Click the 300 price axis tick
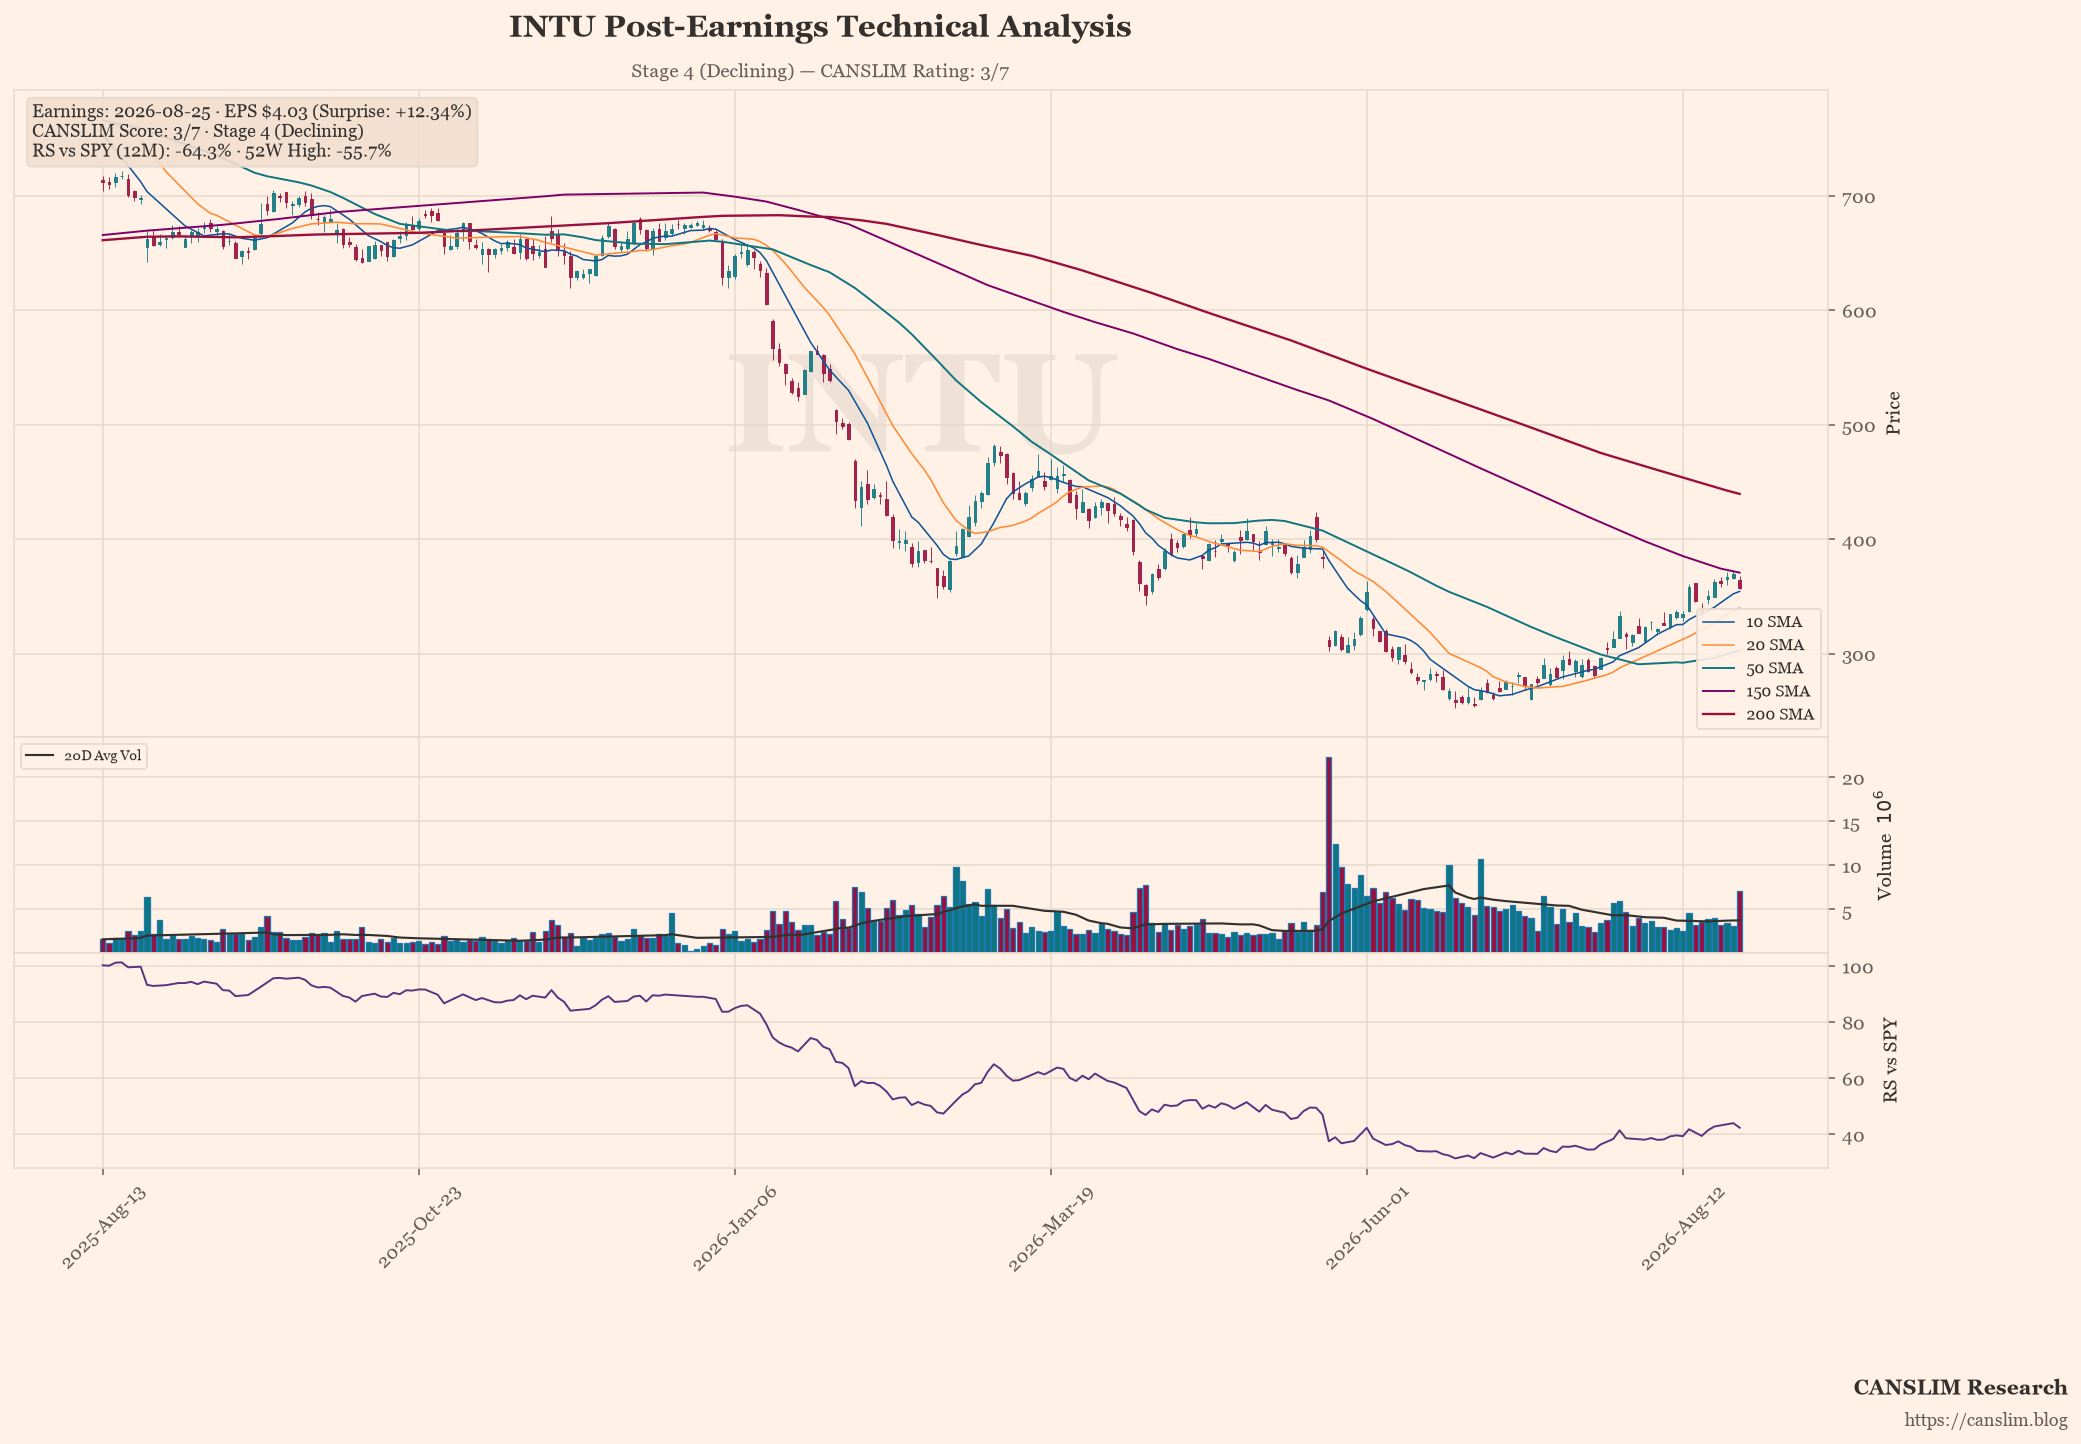Screen dimensions: 2081x1444 pos(1857,655)
